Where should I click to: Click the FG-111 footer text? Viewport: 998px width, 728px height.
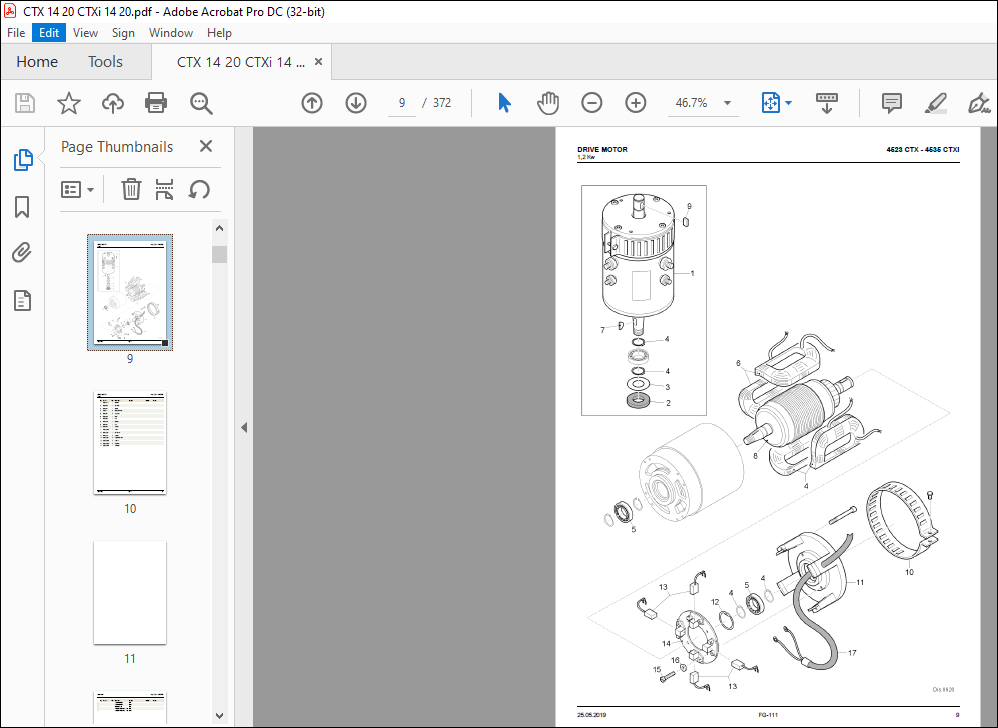point(768,715)
